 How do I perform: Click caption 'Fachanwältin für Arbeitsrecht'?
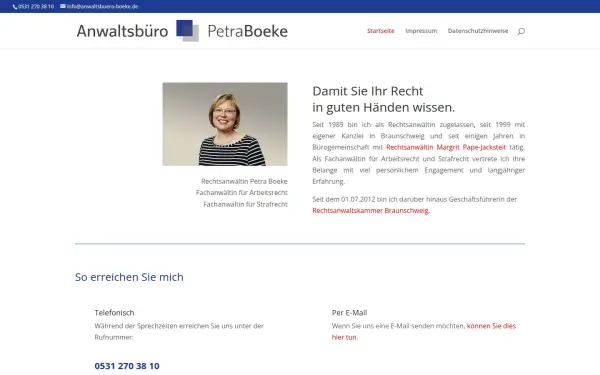click(x=242, y=192)
